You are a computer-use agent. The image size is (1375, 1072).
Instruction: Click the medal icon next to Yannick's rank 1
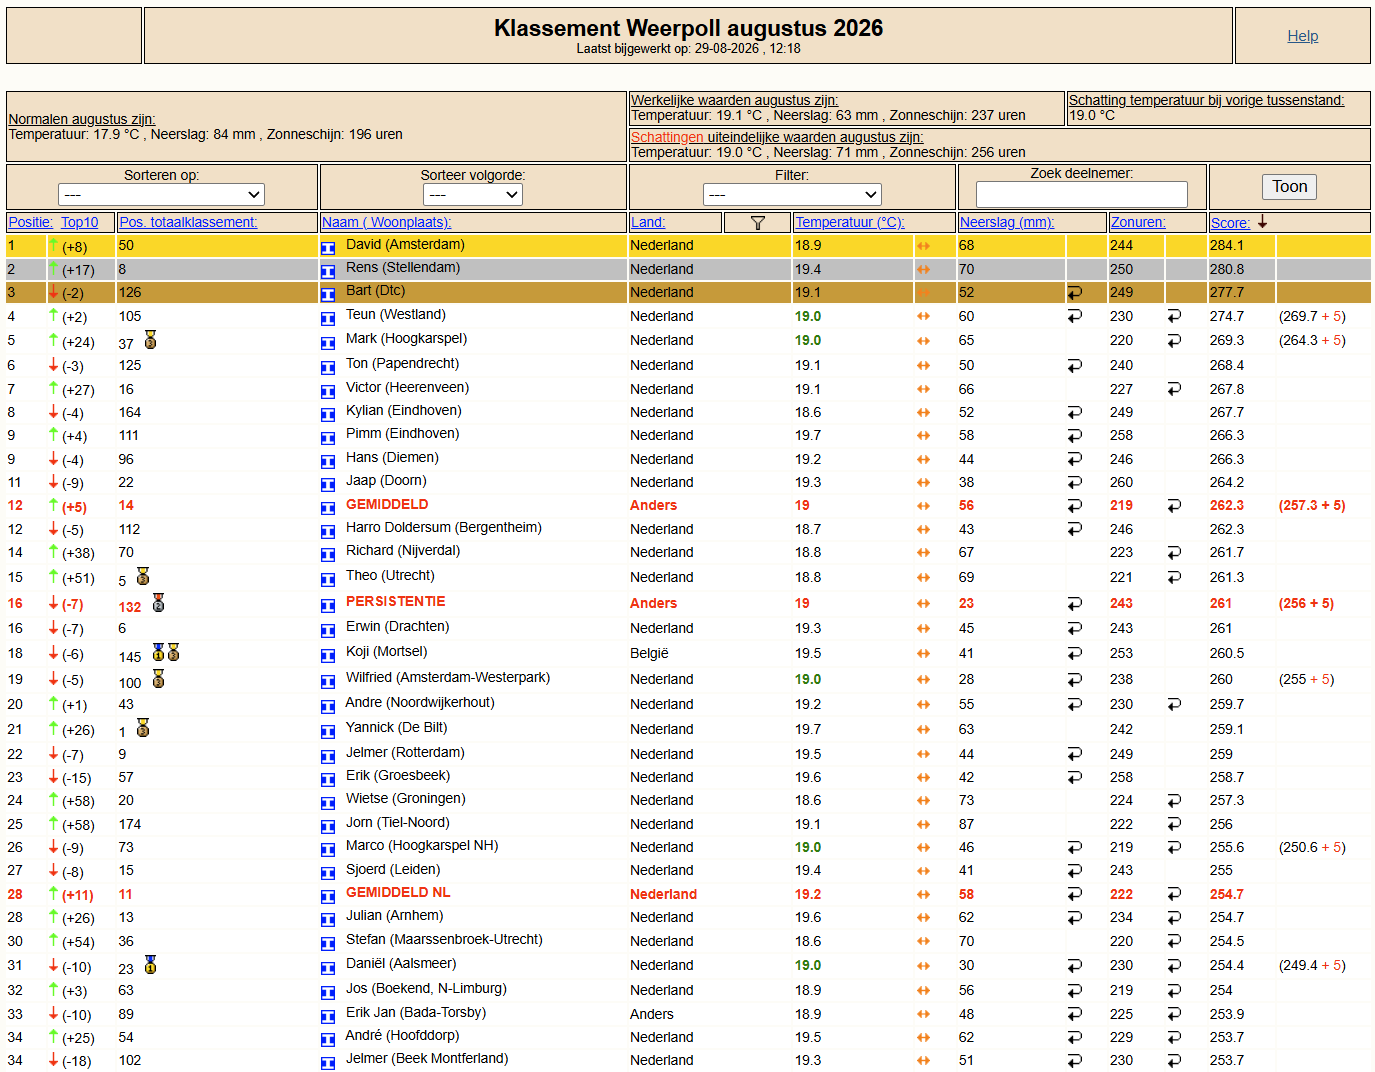click(143, 728)
